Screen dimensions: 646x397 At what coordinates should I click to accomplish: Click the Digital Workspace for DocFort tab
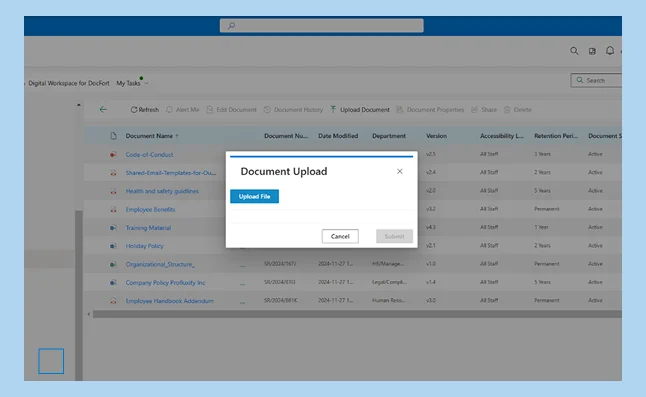coord(69,83)
